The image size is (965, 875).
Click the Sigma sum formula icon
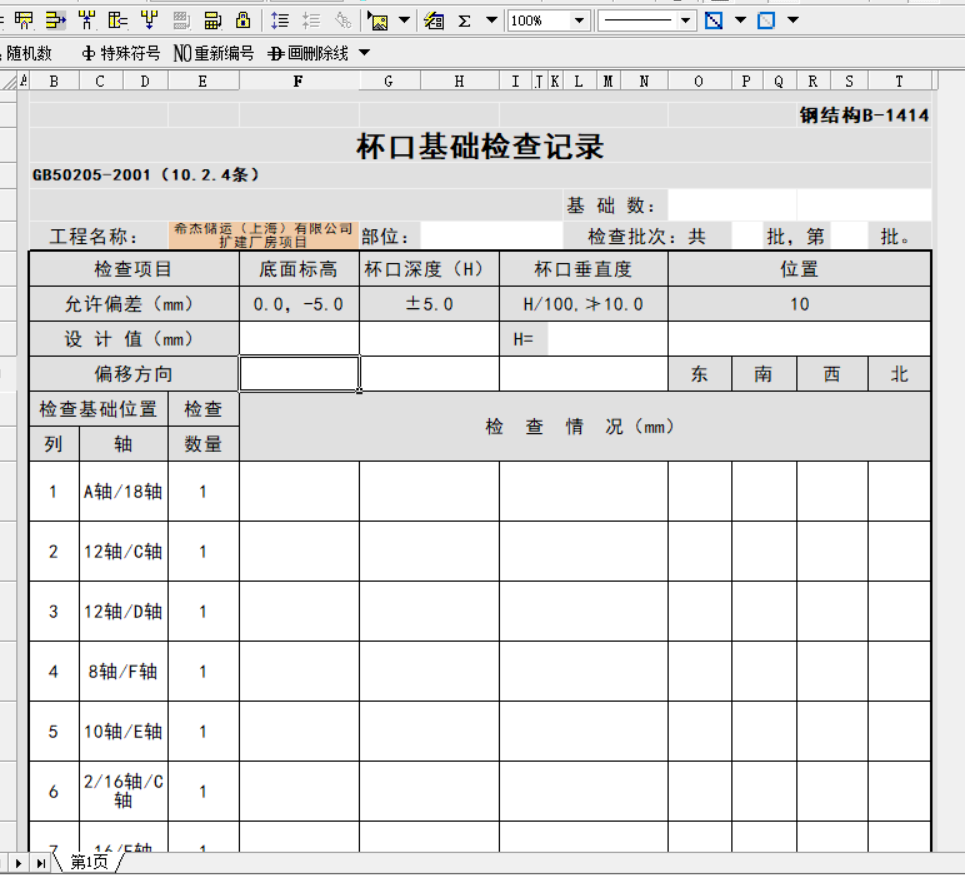point(465,20)
